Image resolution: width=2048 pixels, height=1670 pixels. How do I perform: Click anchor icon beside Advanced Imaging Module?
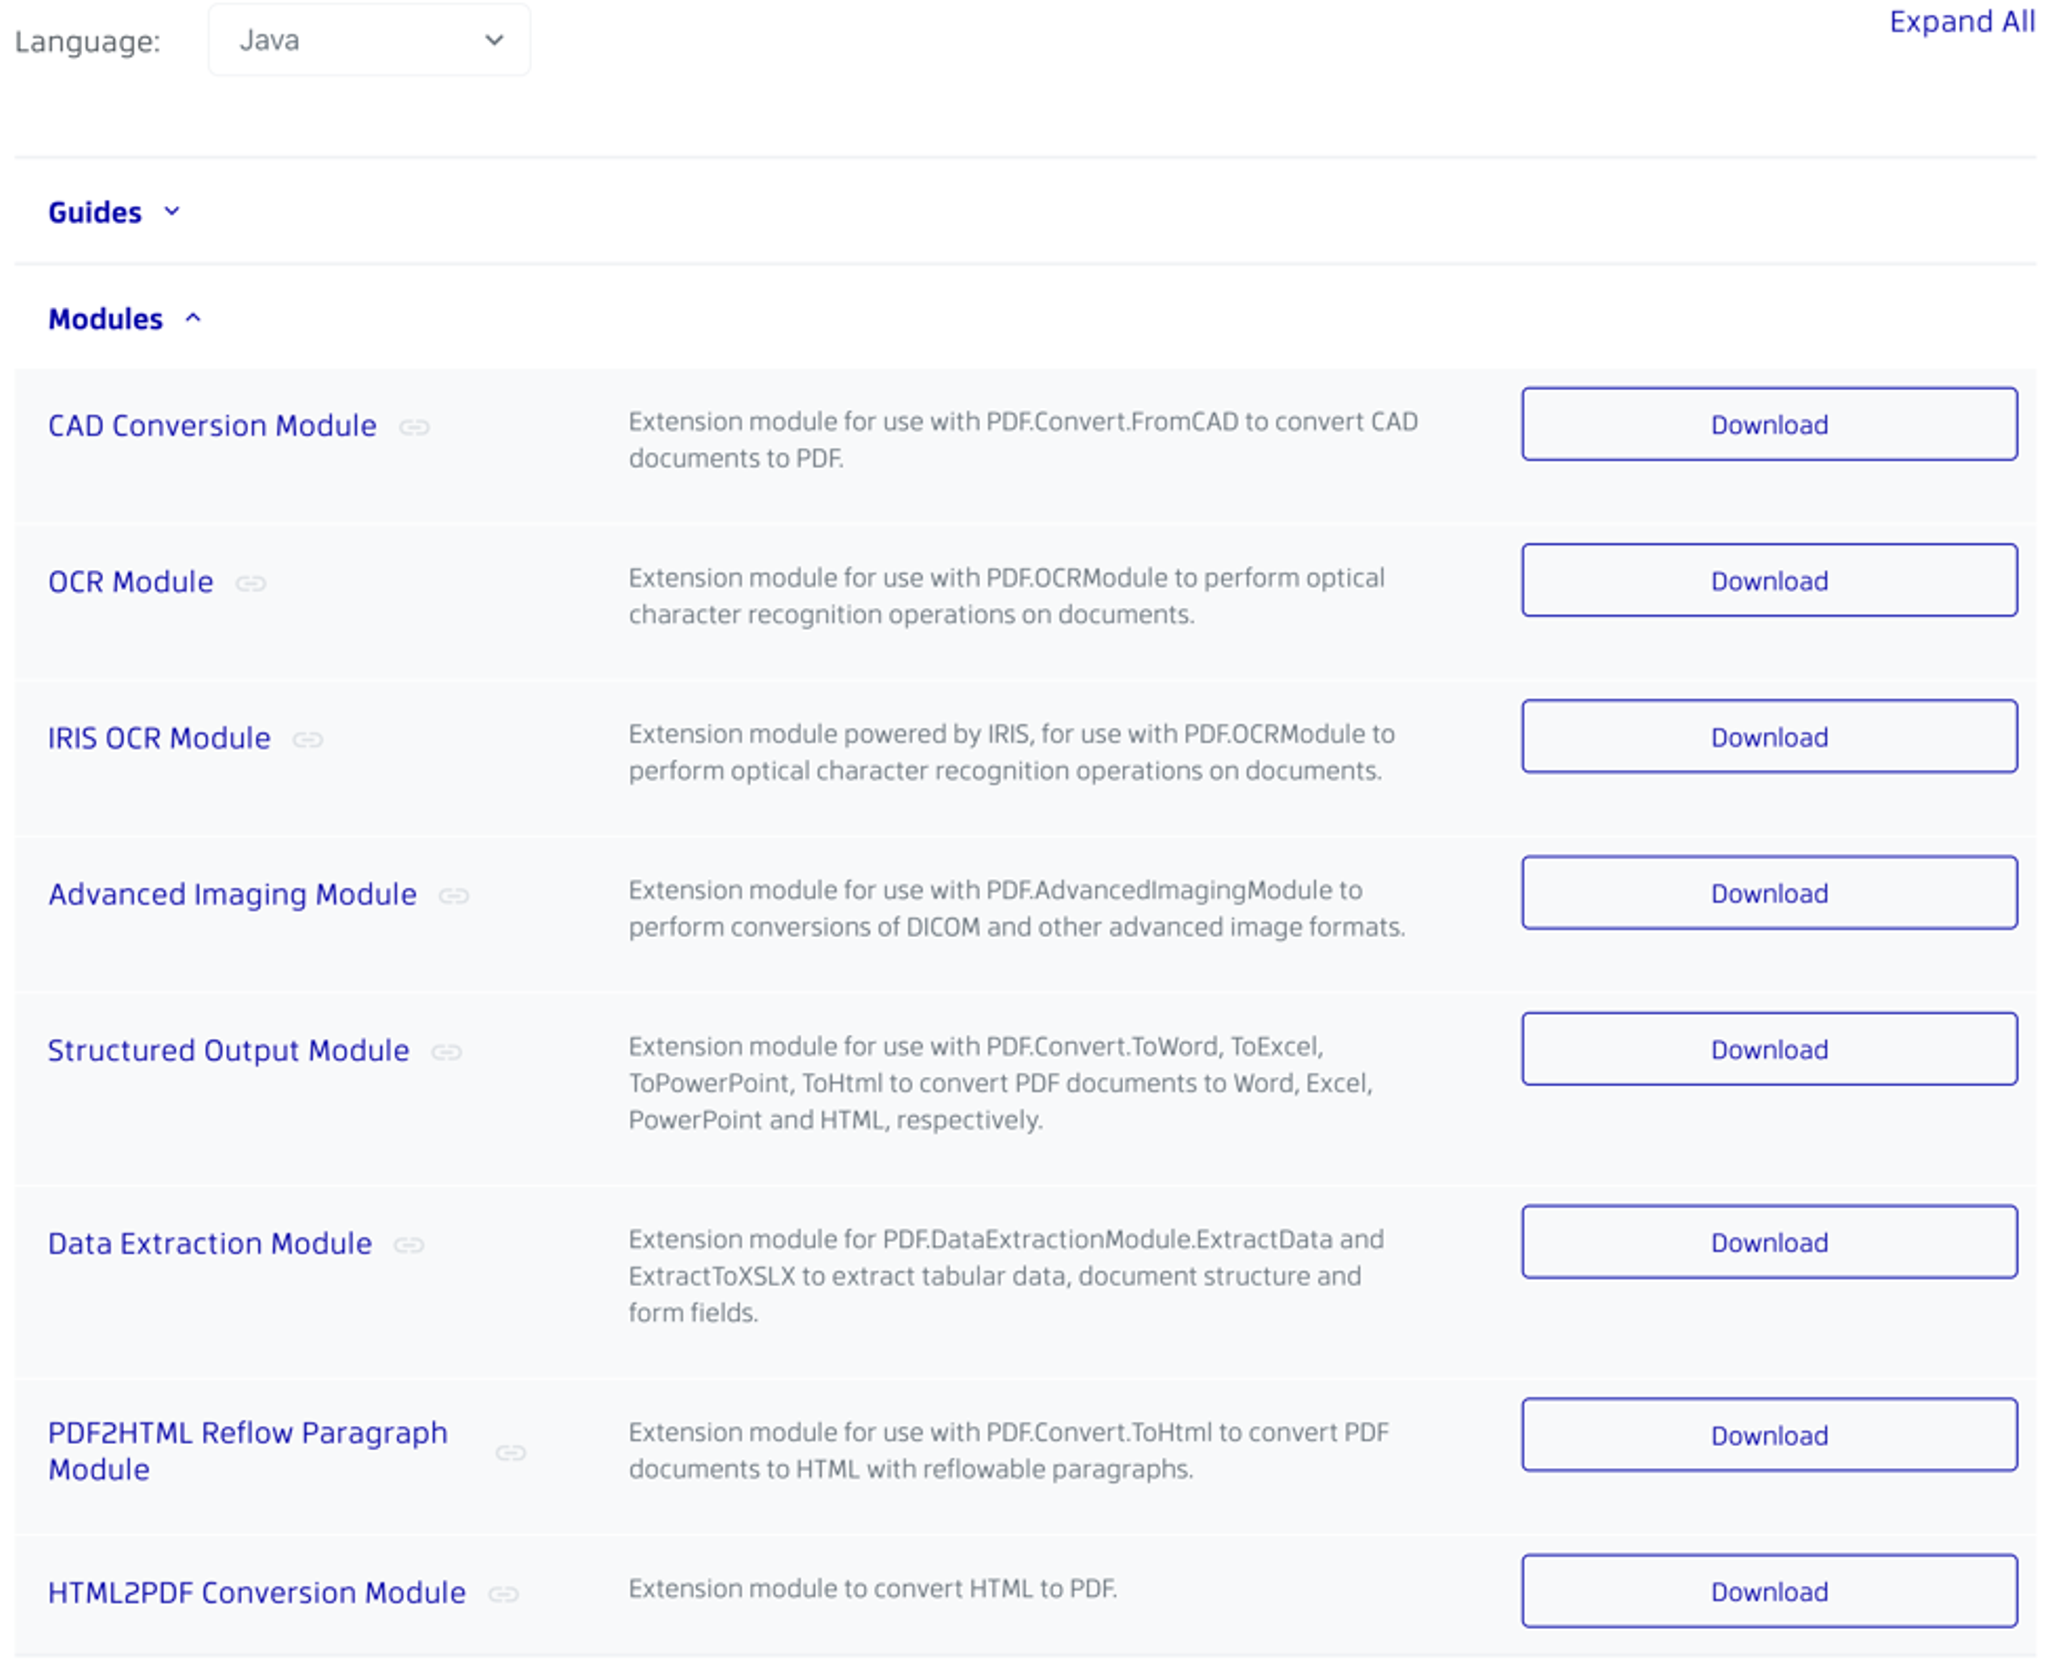click(x=453, y=896)
